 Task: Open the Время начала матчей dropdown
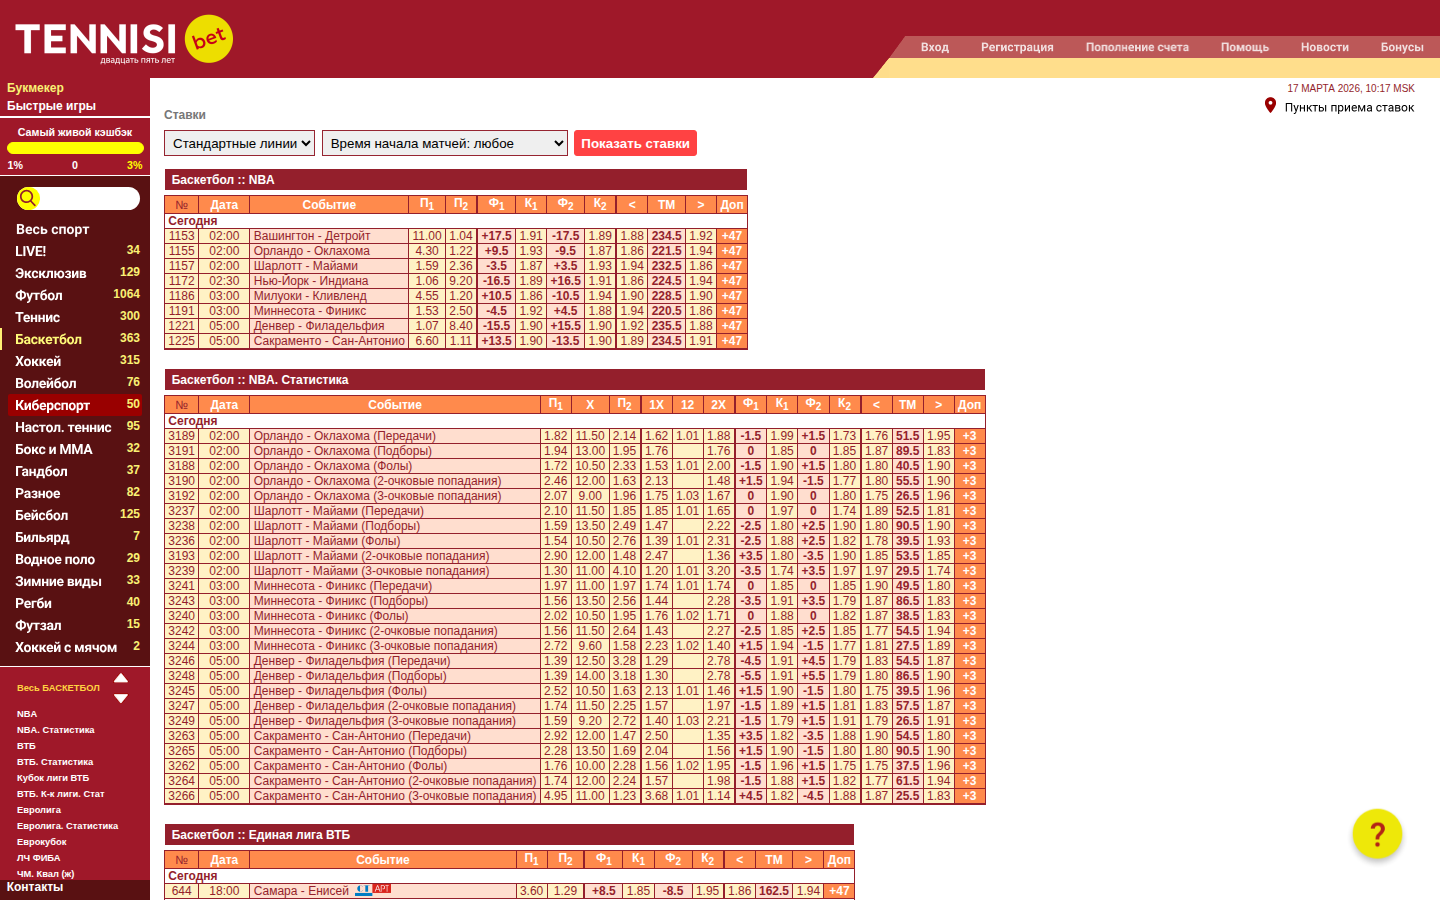(x=445, y=143)
